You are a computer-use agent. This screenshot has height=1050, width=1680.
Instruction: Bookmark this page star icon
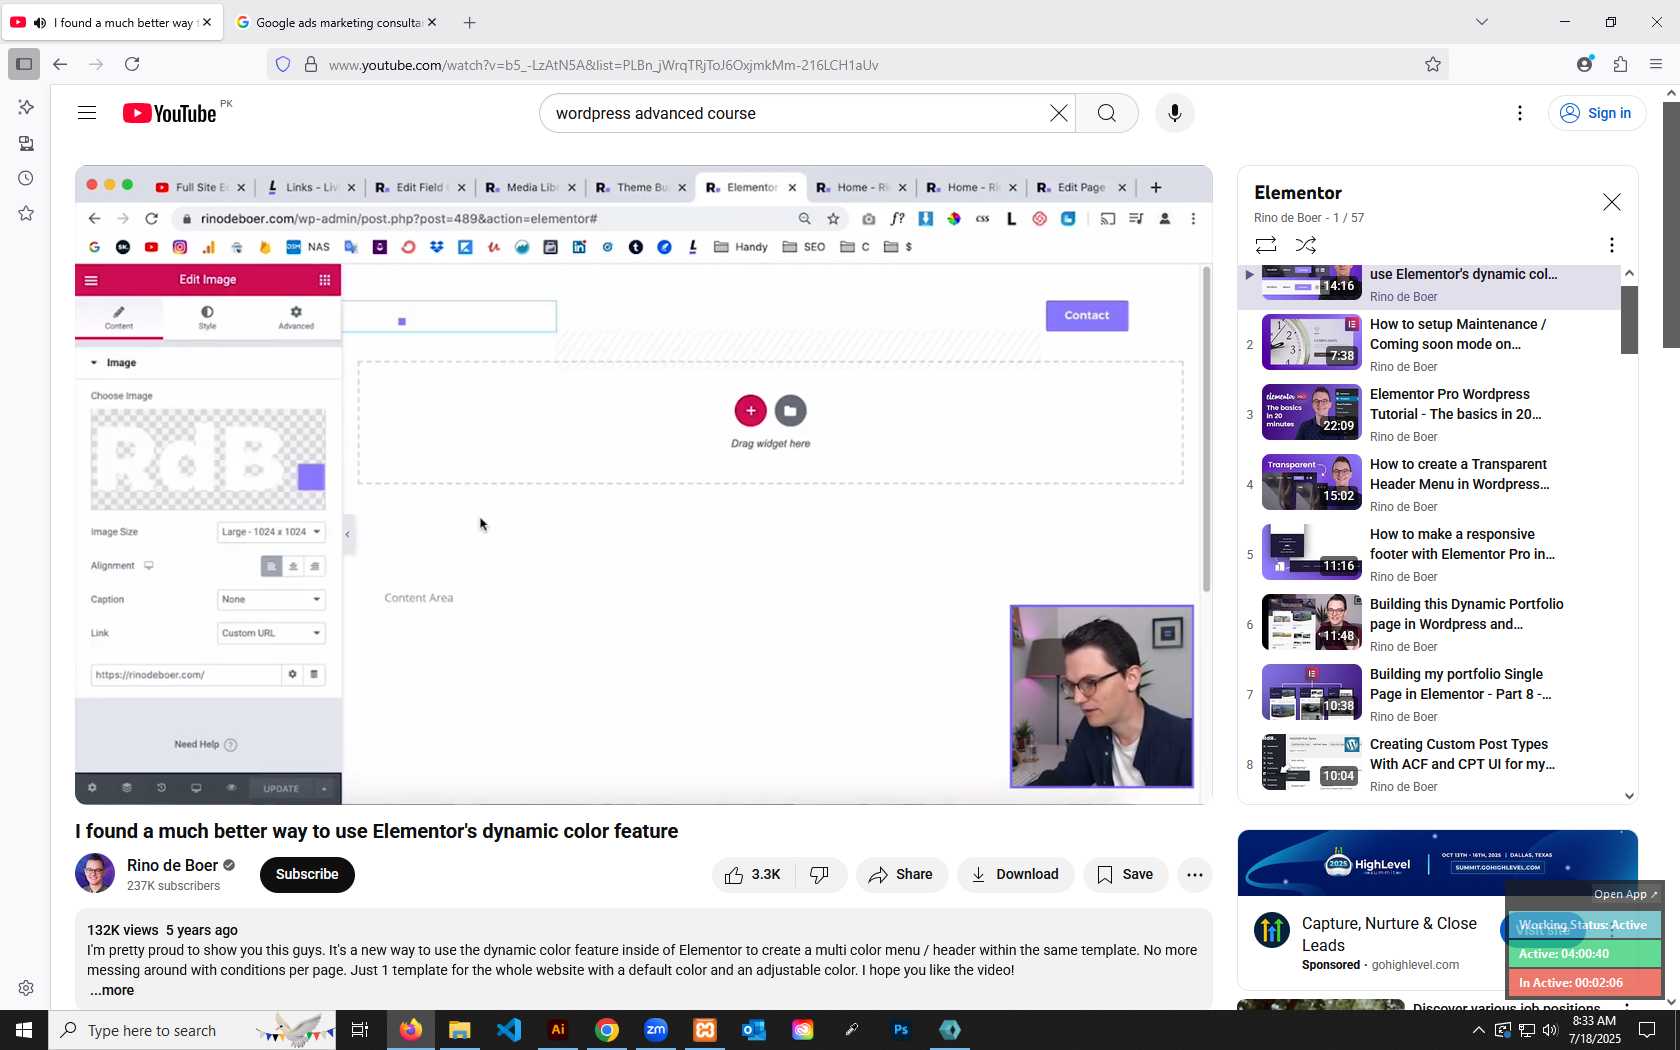pyautogui.click(x=1433, y=64)
